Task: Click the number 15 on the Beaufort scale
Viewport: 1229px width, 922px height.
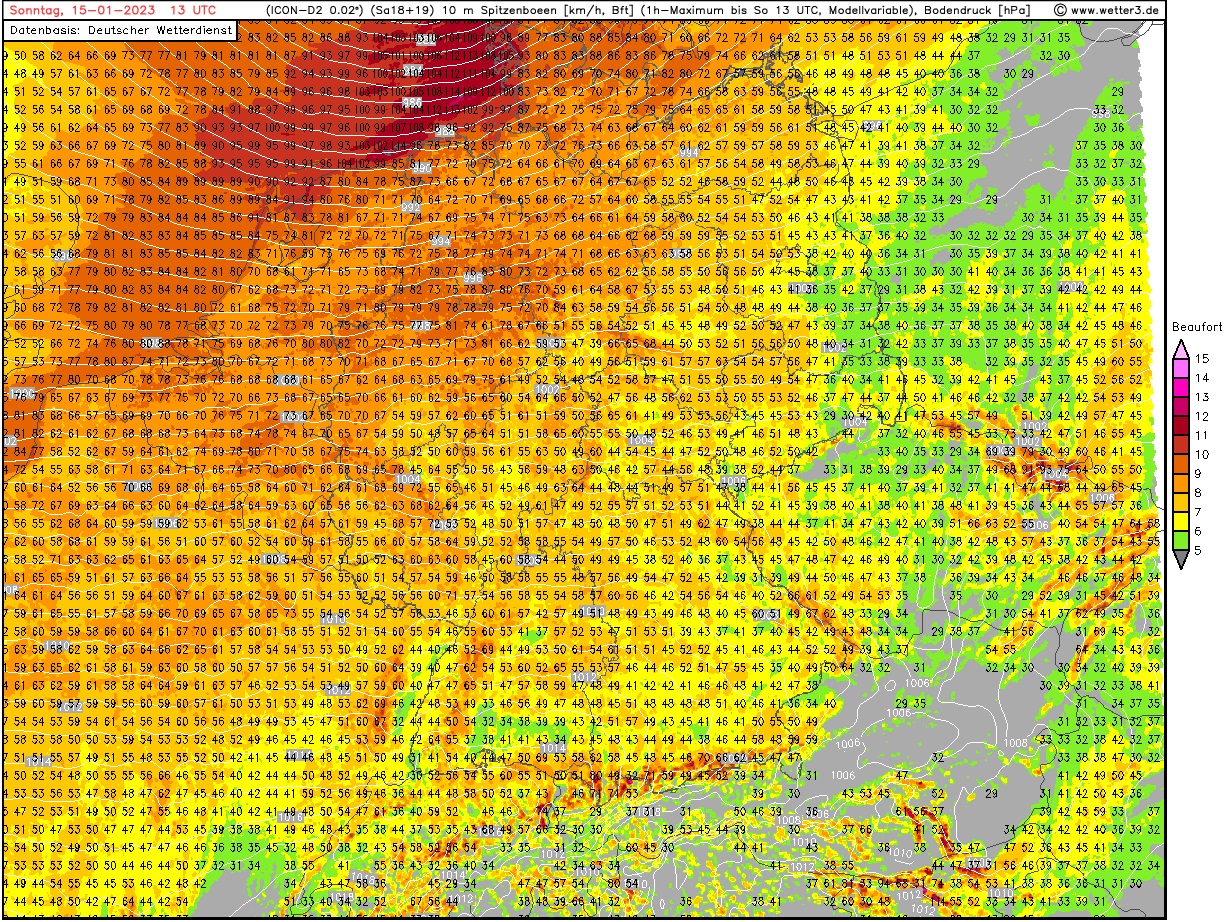Action: (x=1203, y=358)
